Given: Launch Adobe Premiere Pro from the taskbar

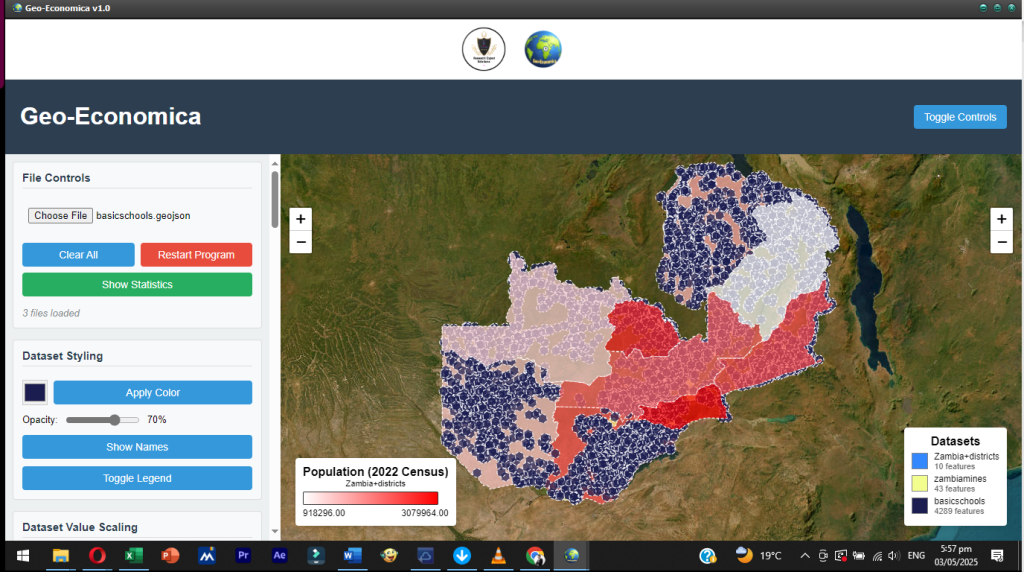Looking at the screenshot, I should click(x=242, y=555).
